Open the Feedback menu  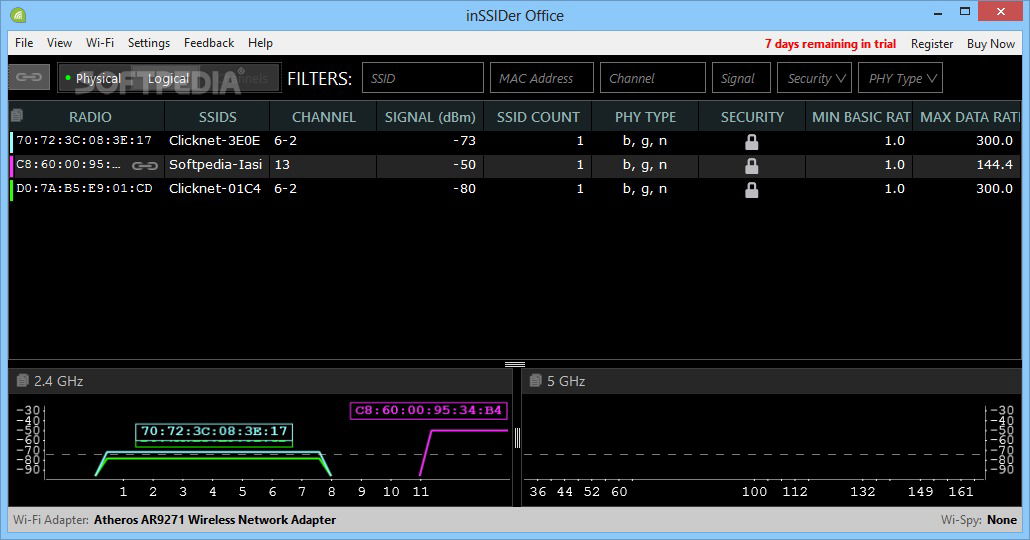coord(209,43)
